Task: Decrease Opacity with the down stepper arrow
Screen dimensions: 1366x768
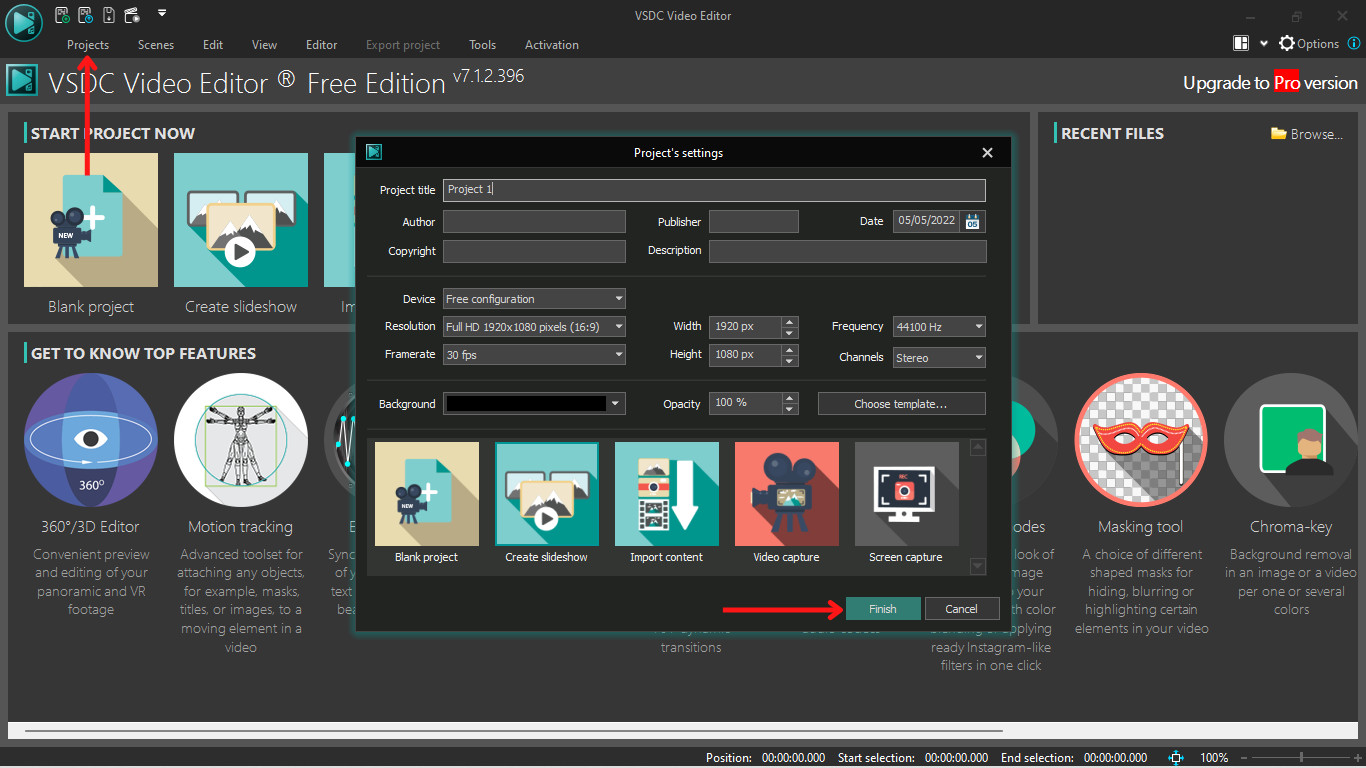Action: tap(790, 408)
